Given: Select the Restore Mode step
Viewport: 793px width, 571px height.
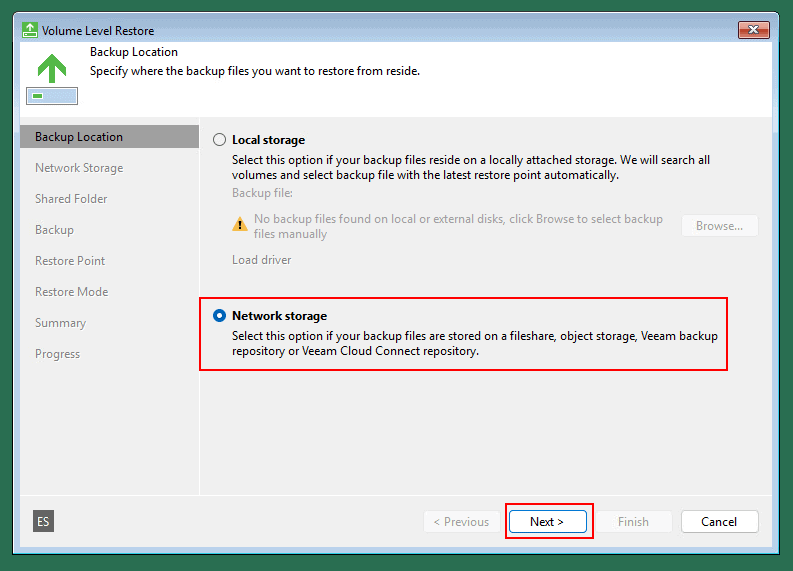Looking at the screenshot, I should [x=72, y=292].
